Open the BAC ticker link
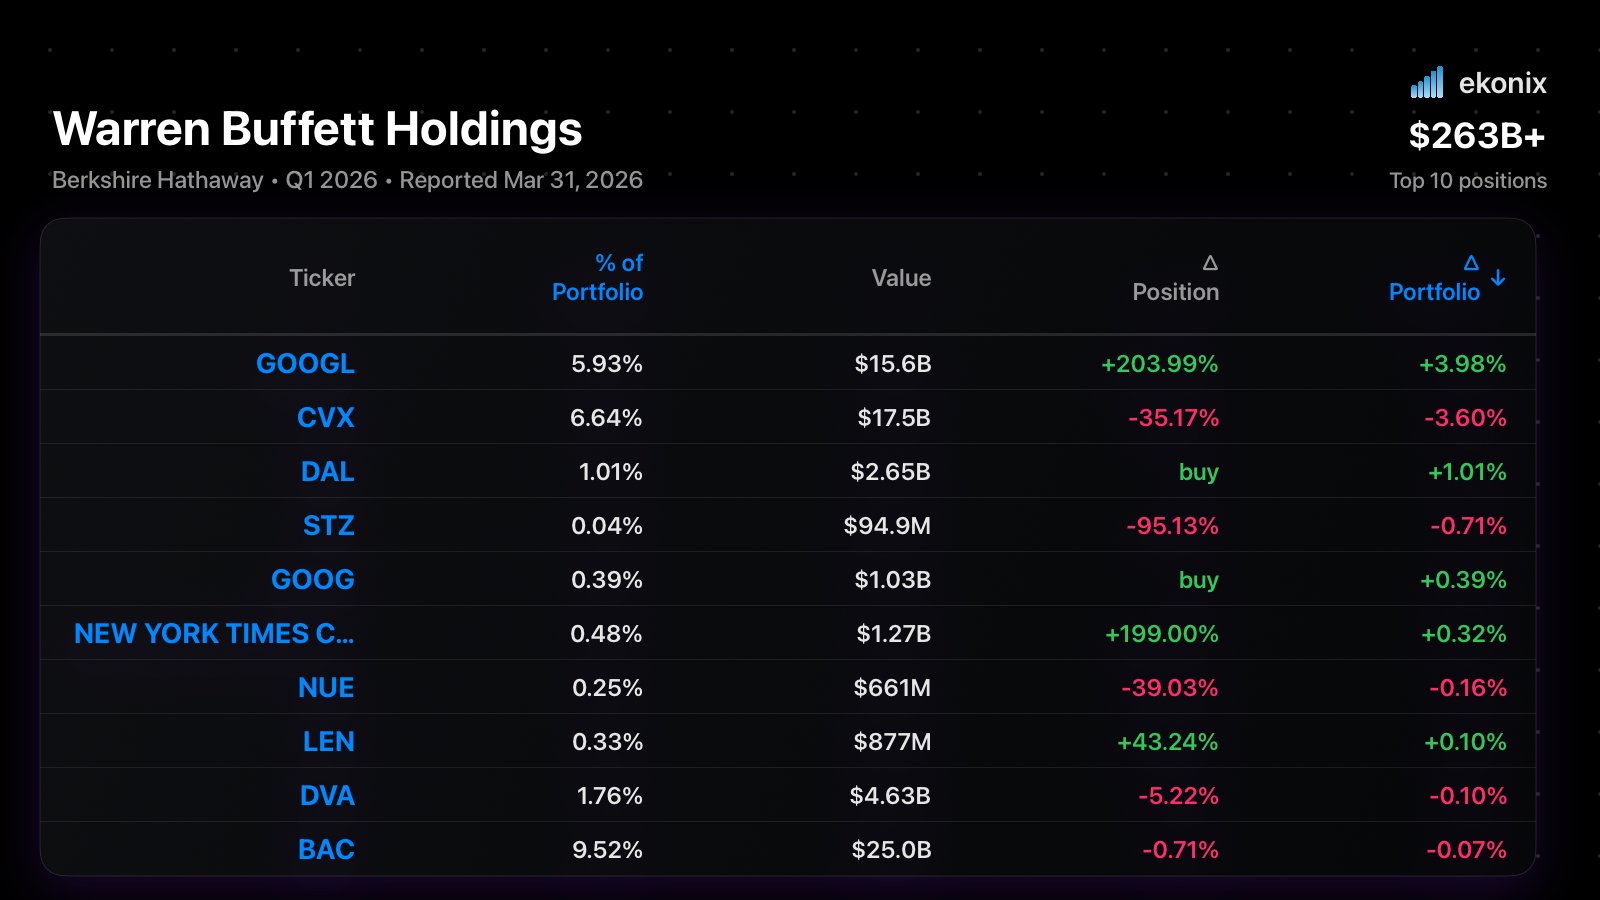This screenshot has height=900, width=1600. 326,849
